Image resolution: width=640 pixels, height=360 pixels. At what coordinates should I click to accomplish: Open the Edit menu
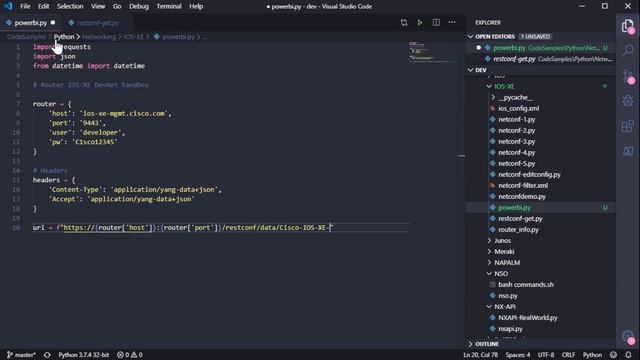[x=43, y=6]
